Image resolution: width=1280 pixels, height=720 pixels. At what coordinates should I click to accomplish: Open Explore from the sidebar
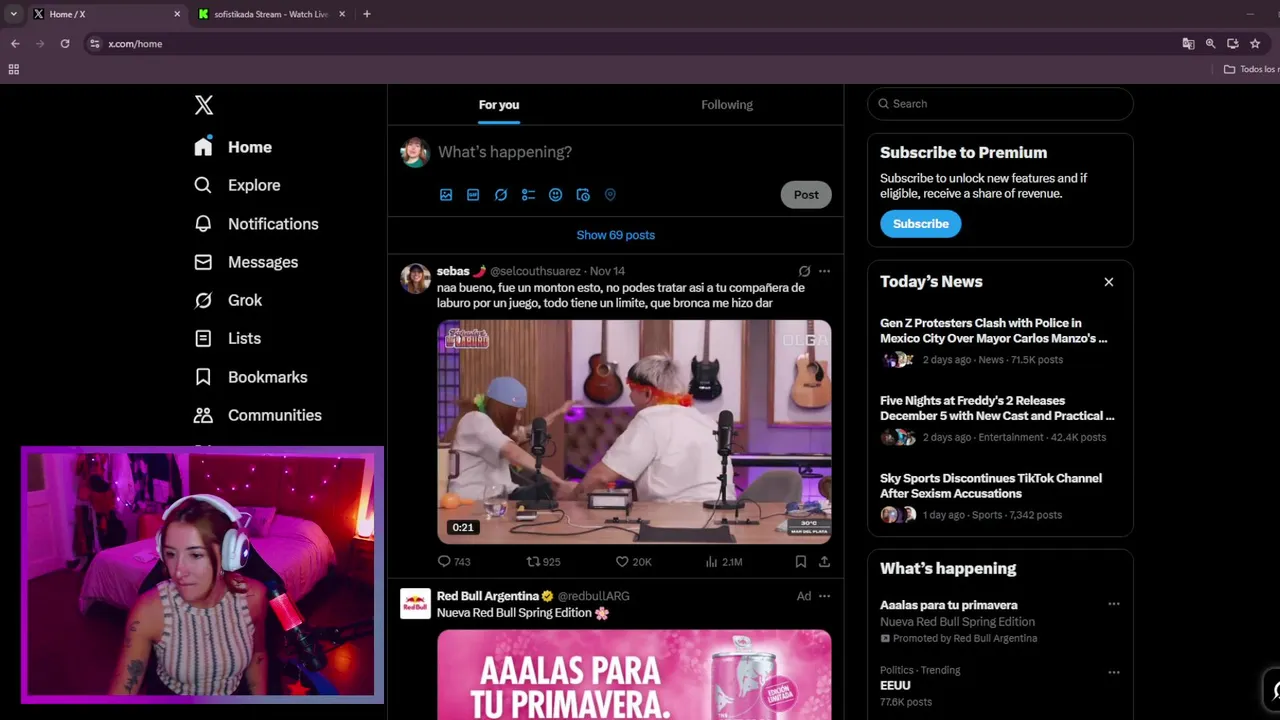coord(237,185)
